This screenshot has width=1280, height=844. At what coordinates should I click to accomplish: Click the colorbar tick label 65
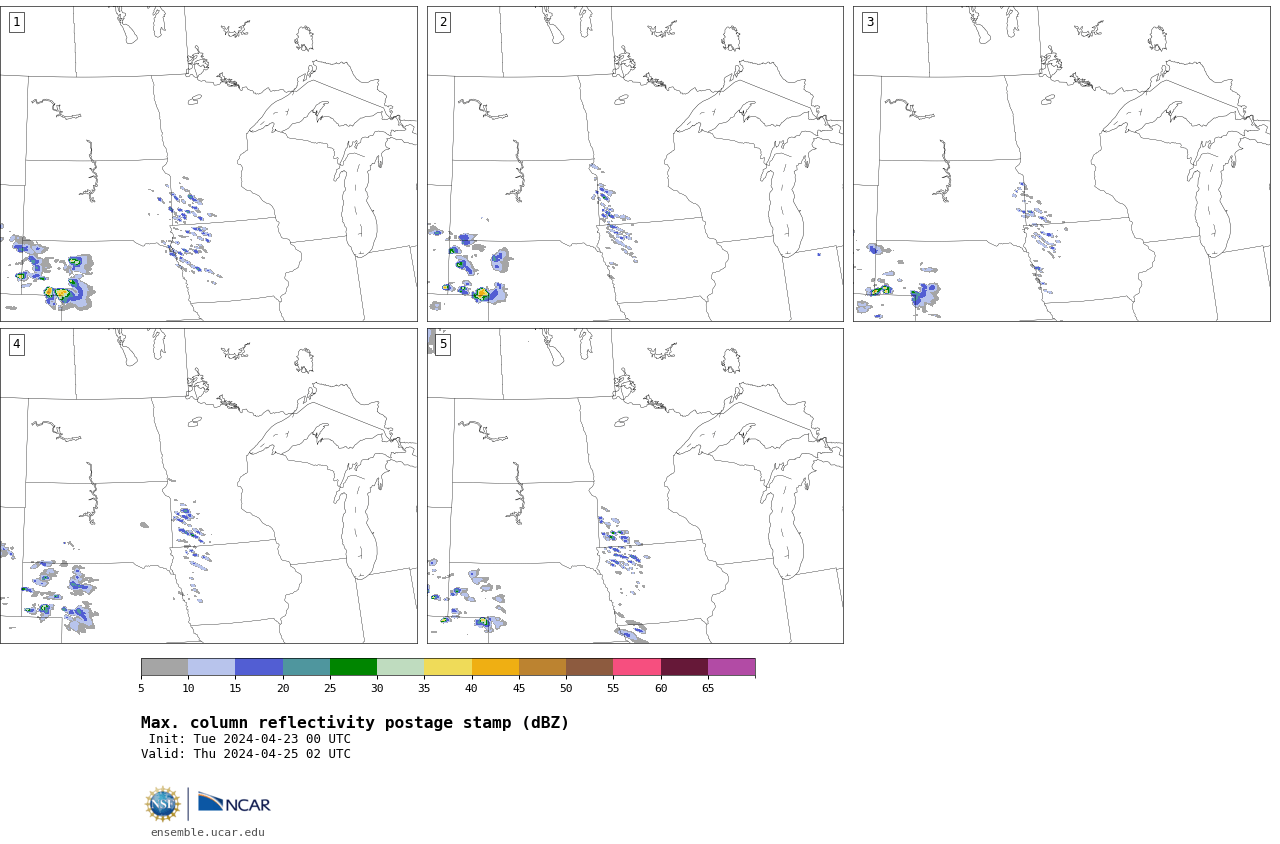pyautogui.click(x=708, y=688)
